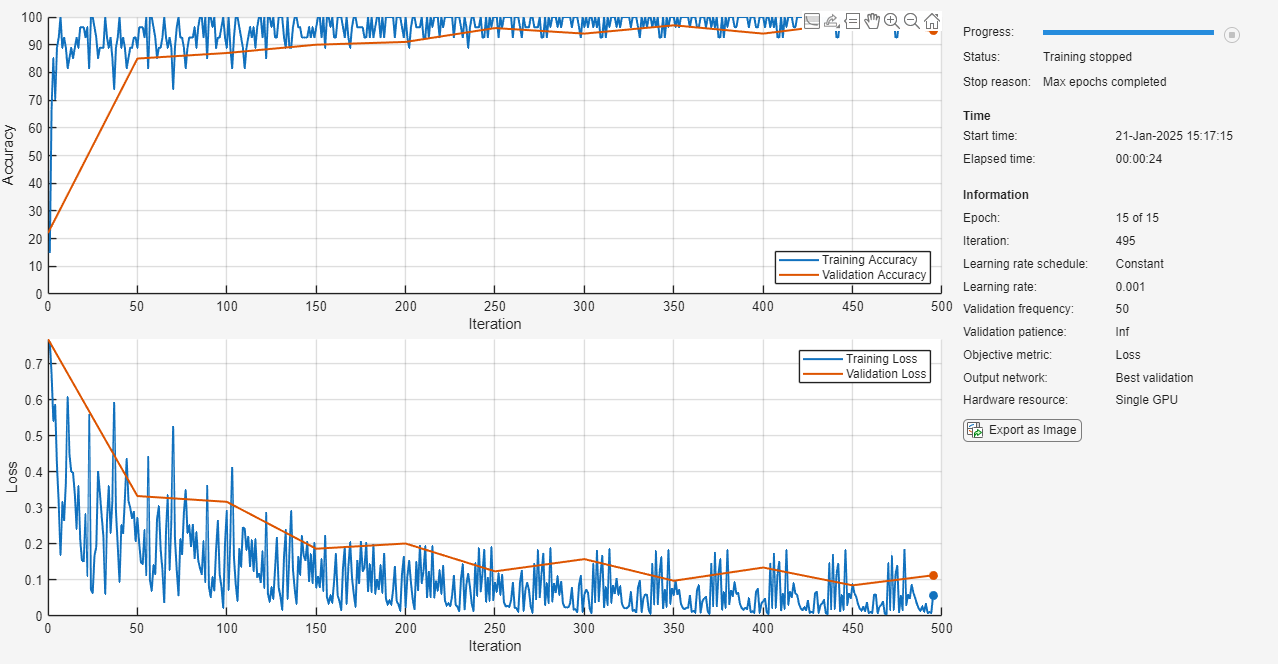Image resolution: width=1278 pixels, height=664 pixels.
Task: Open the export axes dropdown icon
Action: pos(832,21)
